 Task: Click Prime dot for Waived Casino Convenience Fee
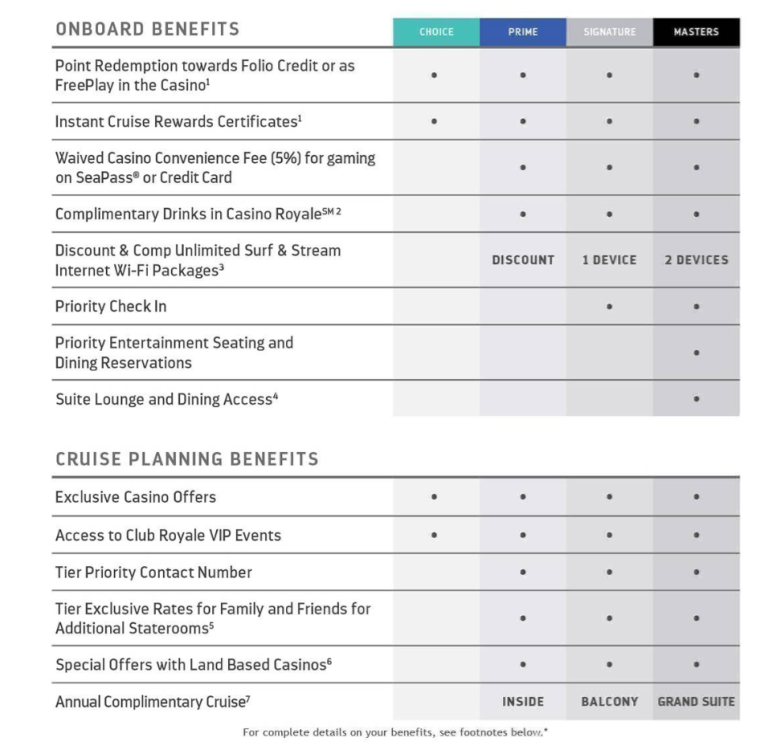point(523,167)
